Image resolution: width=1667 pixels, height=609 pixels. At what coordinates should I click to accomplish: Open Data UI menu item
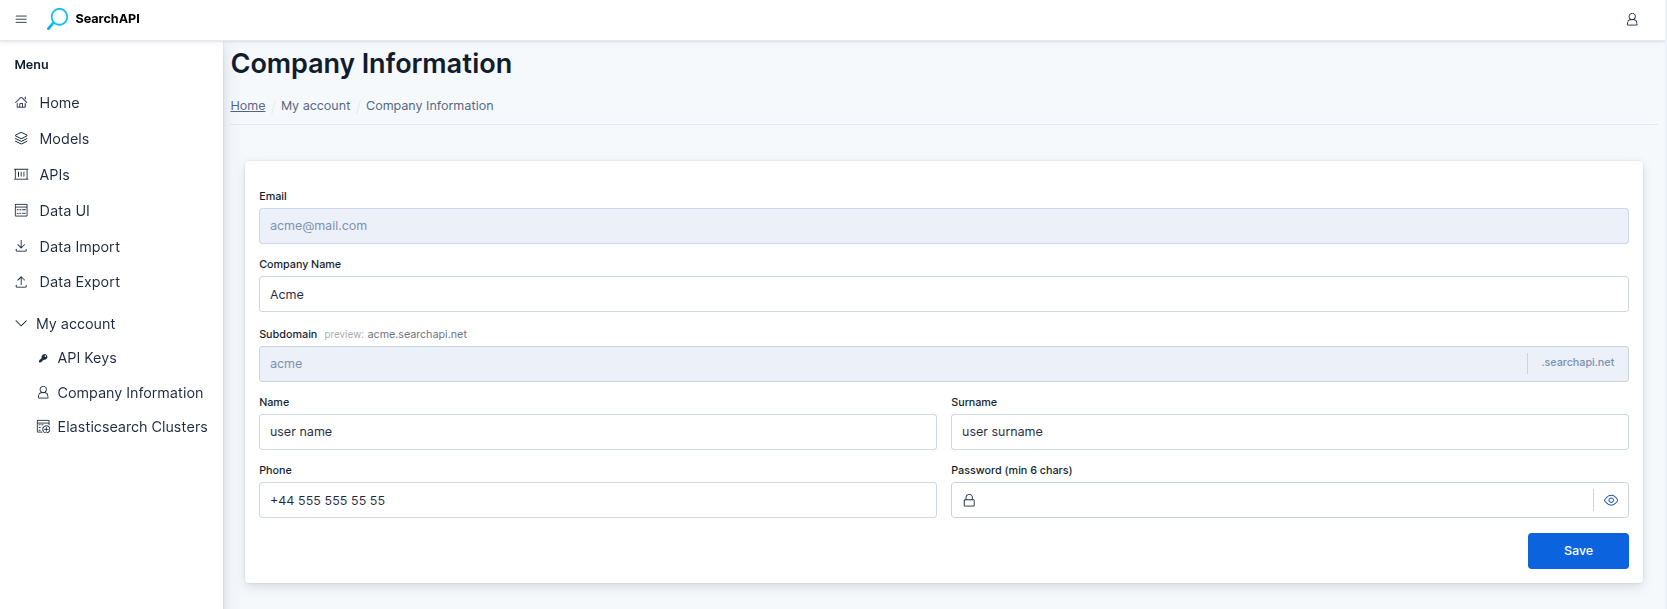(x=64, y=211)
